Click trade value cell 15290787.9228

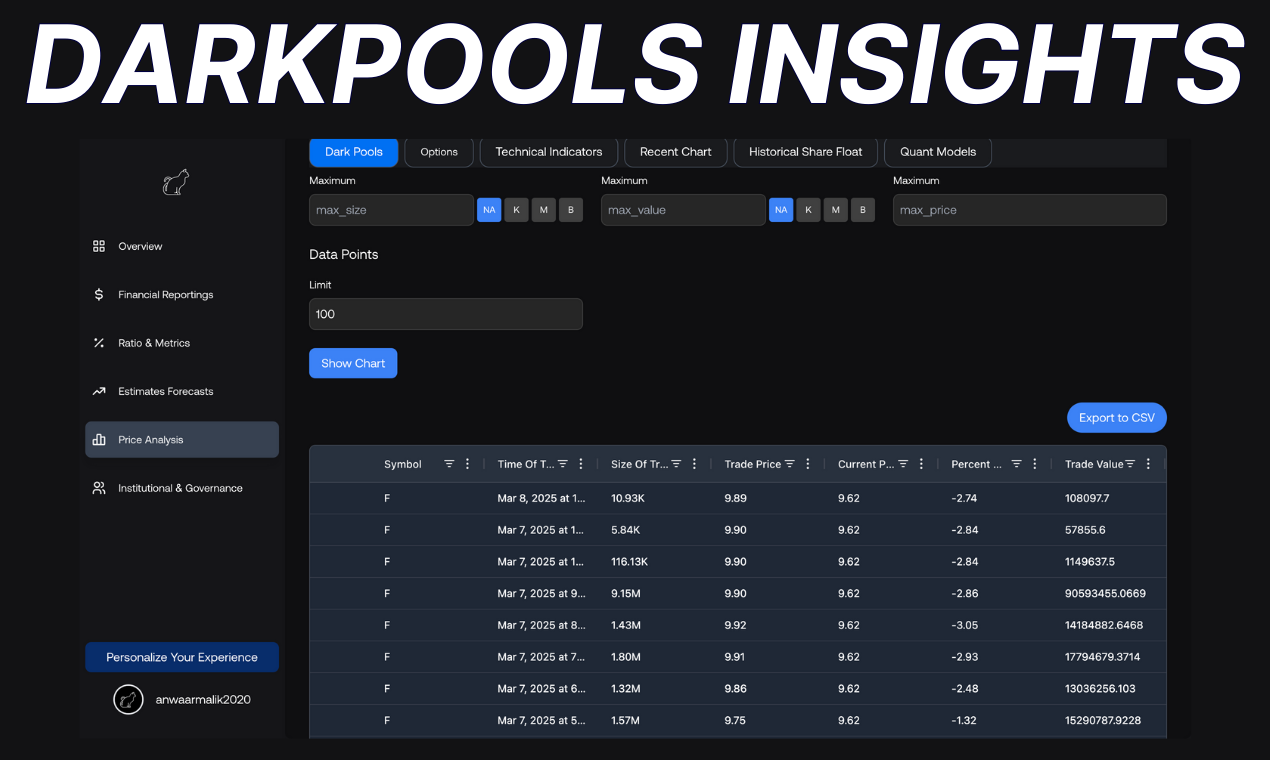tap(1103, 720)
